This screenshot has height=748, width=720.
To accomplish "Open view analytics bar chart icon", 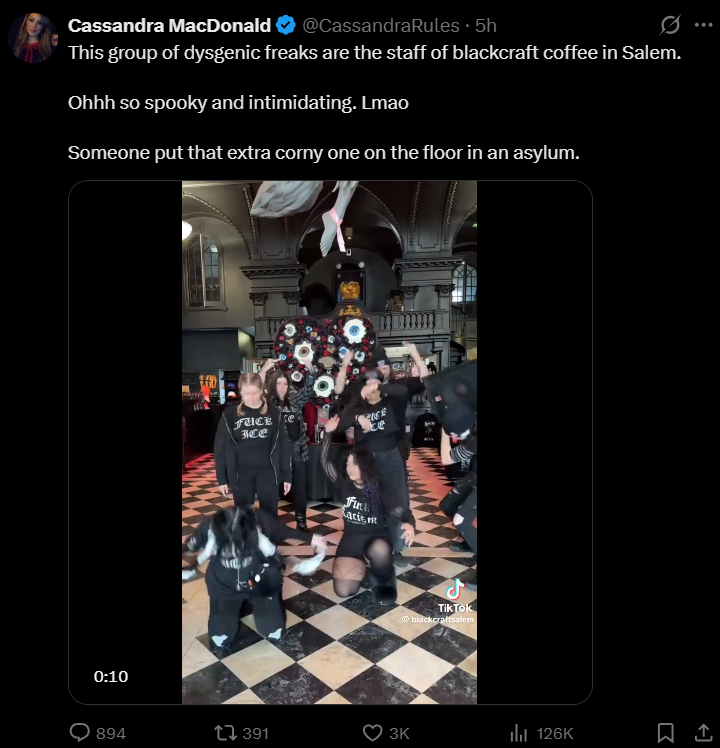I will tap(518, 733).
